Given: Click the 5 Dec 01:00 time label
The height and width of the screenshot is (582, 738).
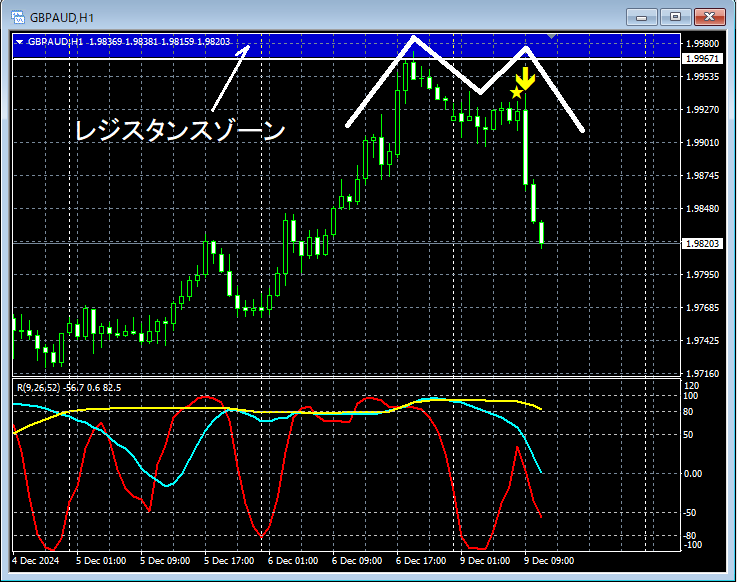Looking at the screenshot, I should (x=101, y=561).
